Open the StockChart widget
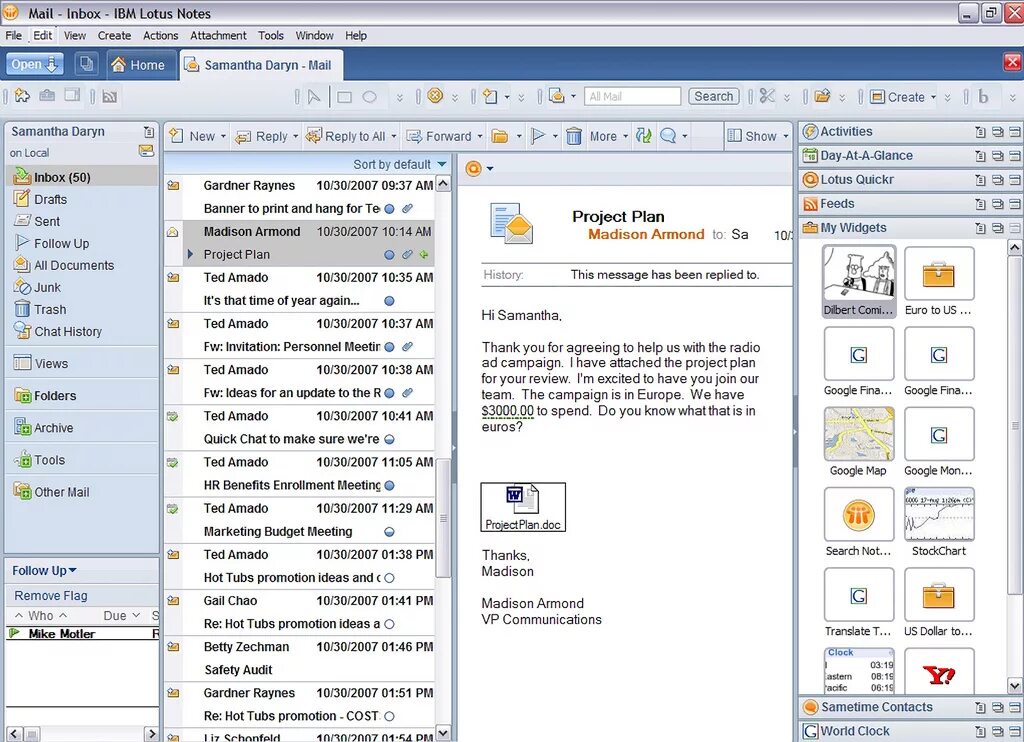This screenshot has width=1024, height=742. pos(938,523)
